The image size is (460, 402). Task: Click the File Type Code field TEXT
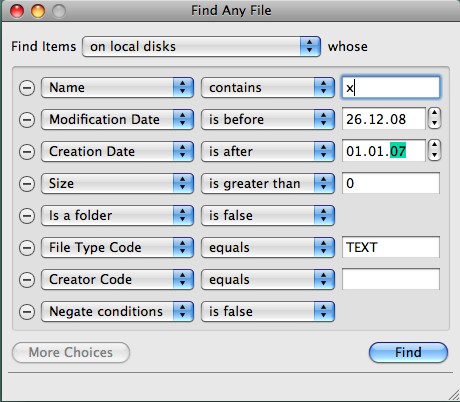pos(391,247)
